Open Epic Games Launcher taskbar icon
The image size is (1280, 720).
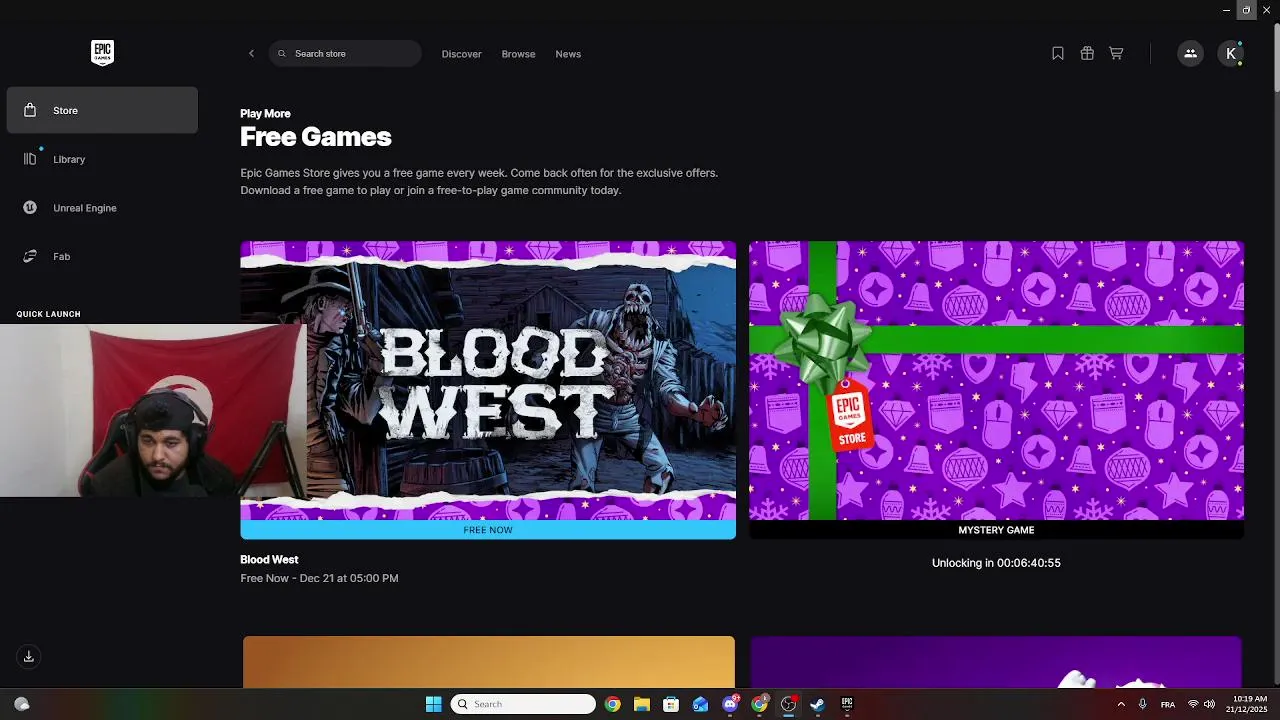point(847,704)
